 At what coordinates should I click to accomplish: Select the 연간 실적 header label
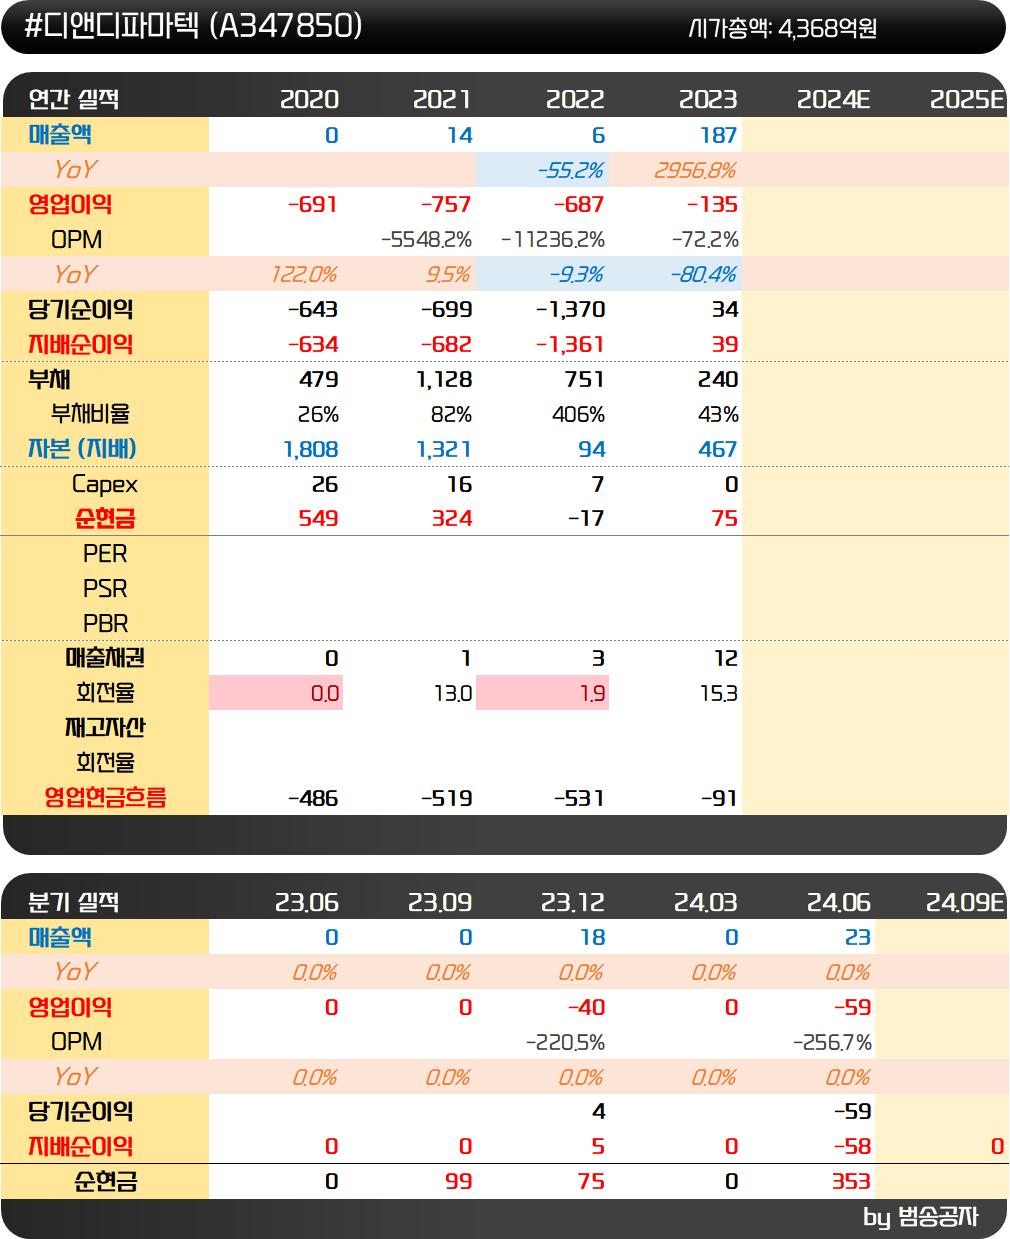tap(74, 99)
